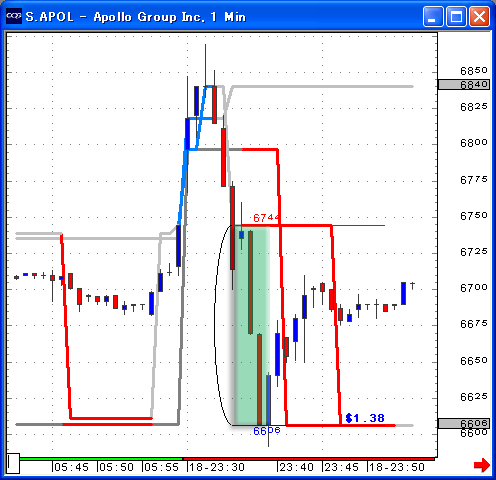The height and width of the screenshot is (480, 496).
Task: Click the 6650 price scale label
Action: [x=474, y=361]
